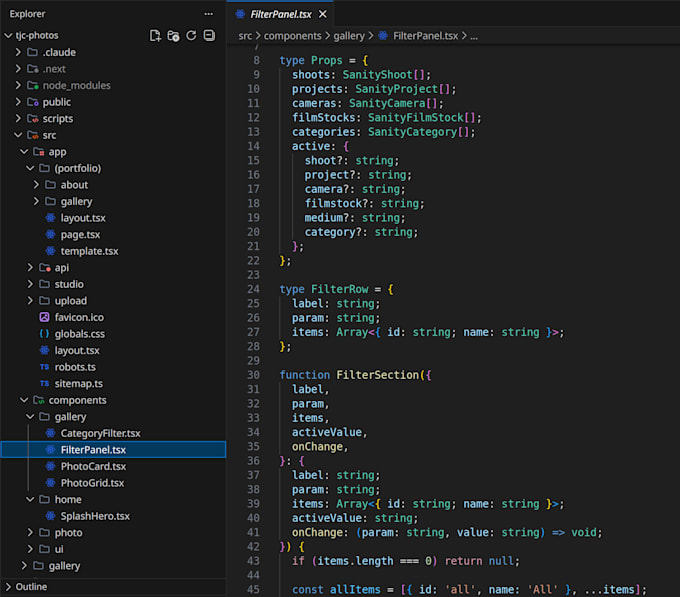
Task: Collapse the src folder chevron
Action: [x=18, y=135]
